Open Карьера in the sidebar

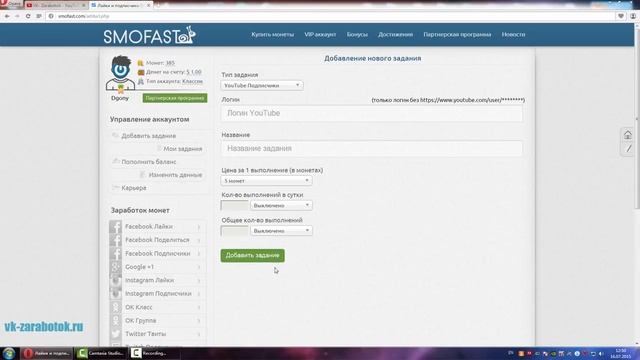(133, 188)
